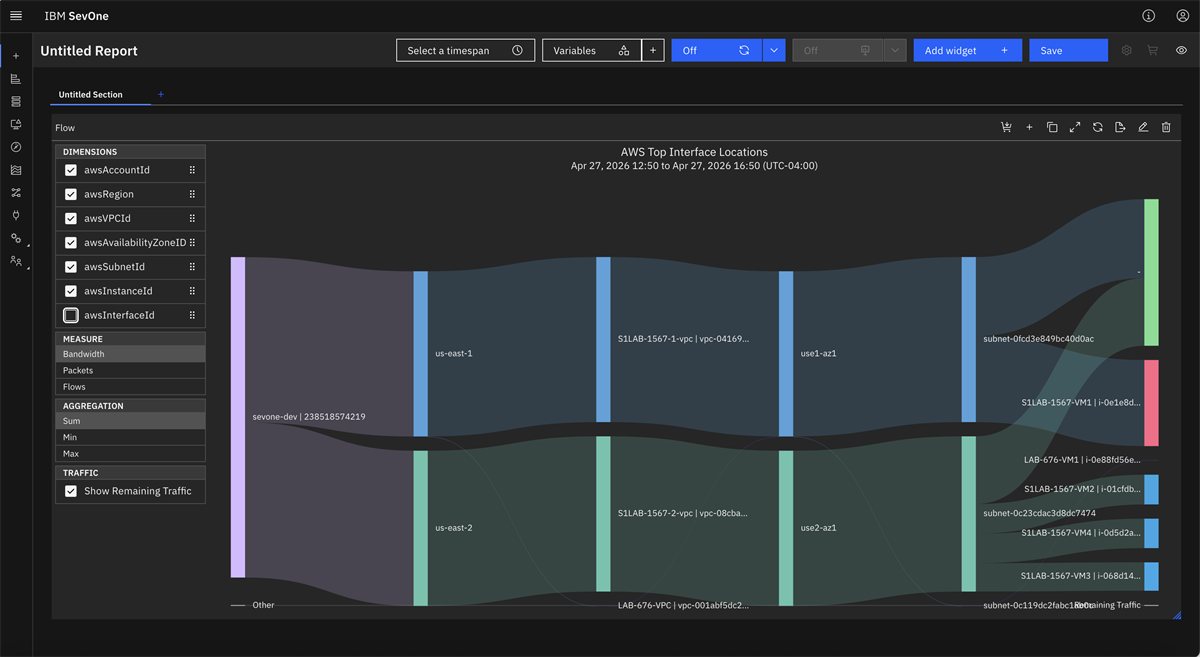This screenshot has height=657, width=1200.
Task: Select Packets measure
Action: [130, 370]
